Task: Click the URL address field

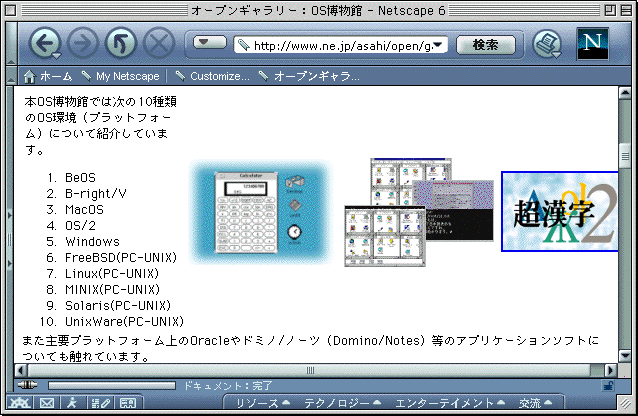Action: point(341,45)
